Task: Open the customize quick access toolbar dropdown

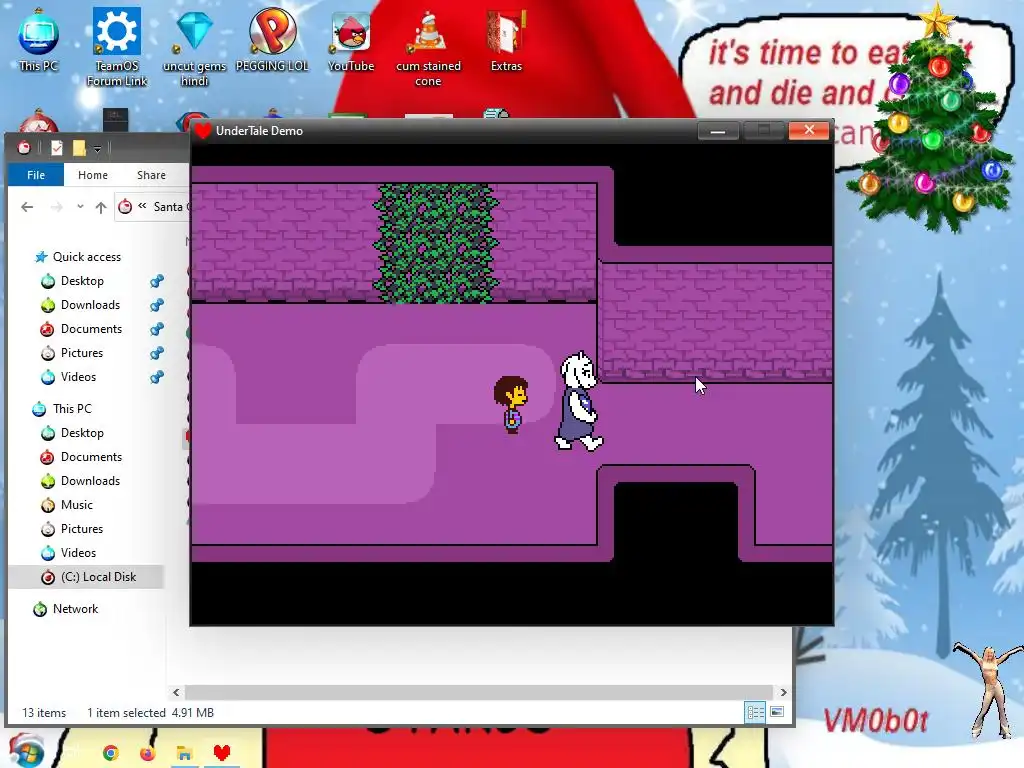Action: point(97,149)
